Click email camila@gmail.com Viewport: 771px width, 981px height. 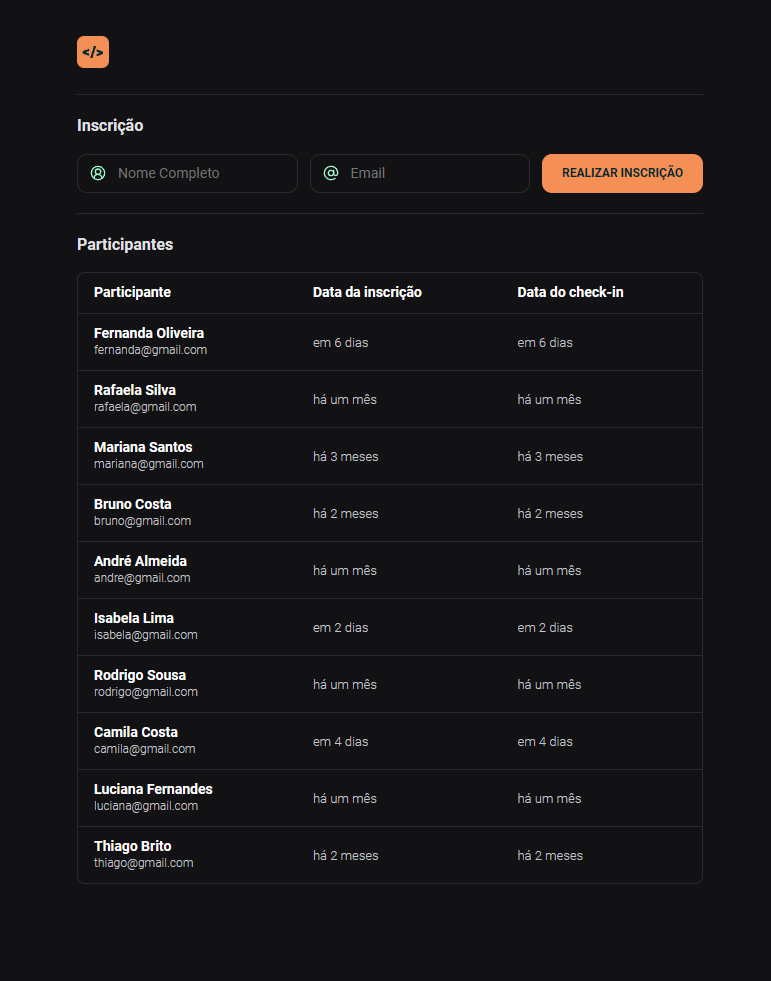point(145,748)
